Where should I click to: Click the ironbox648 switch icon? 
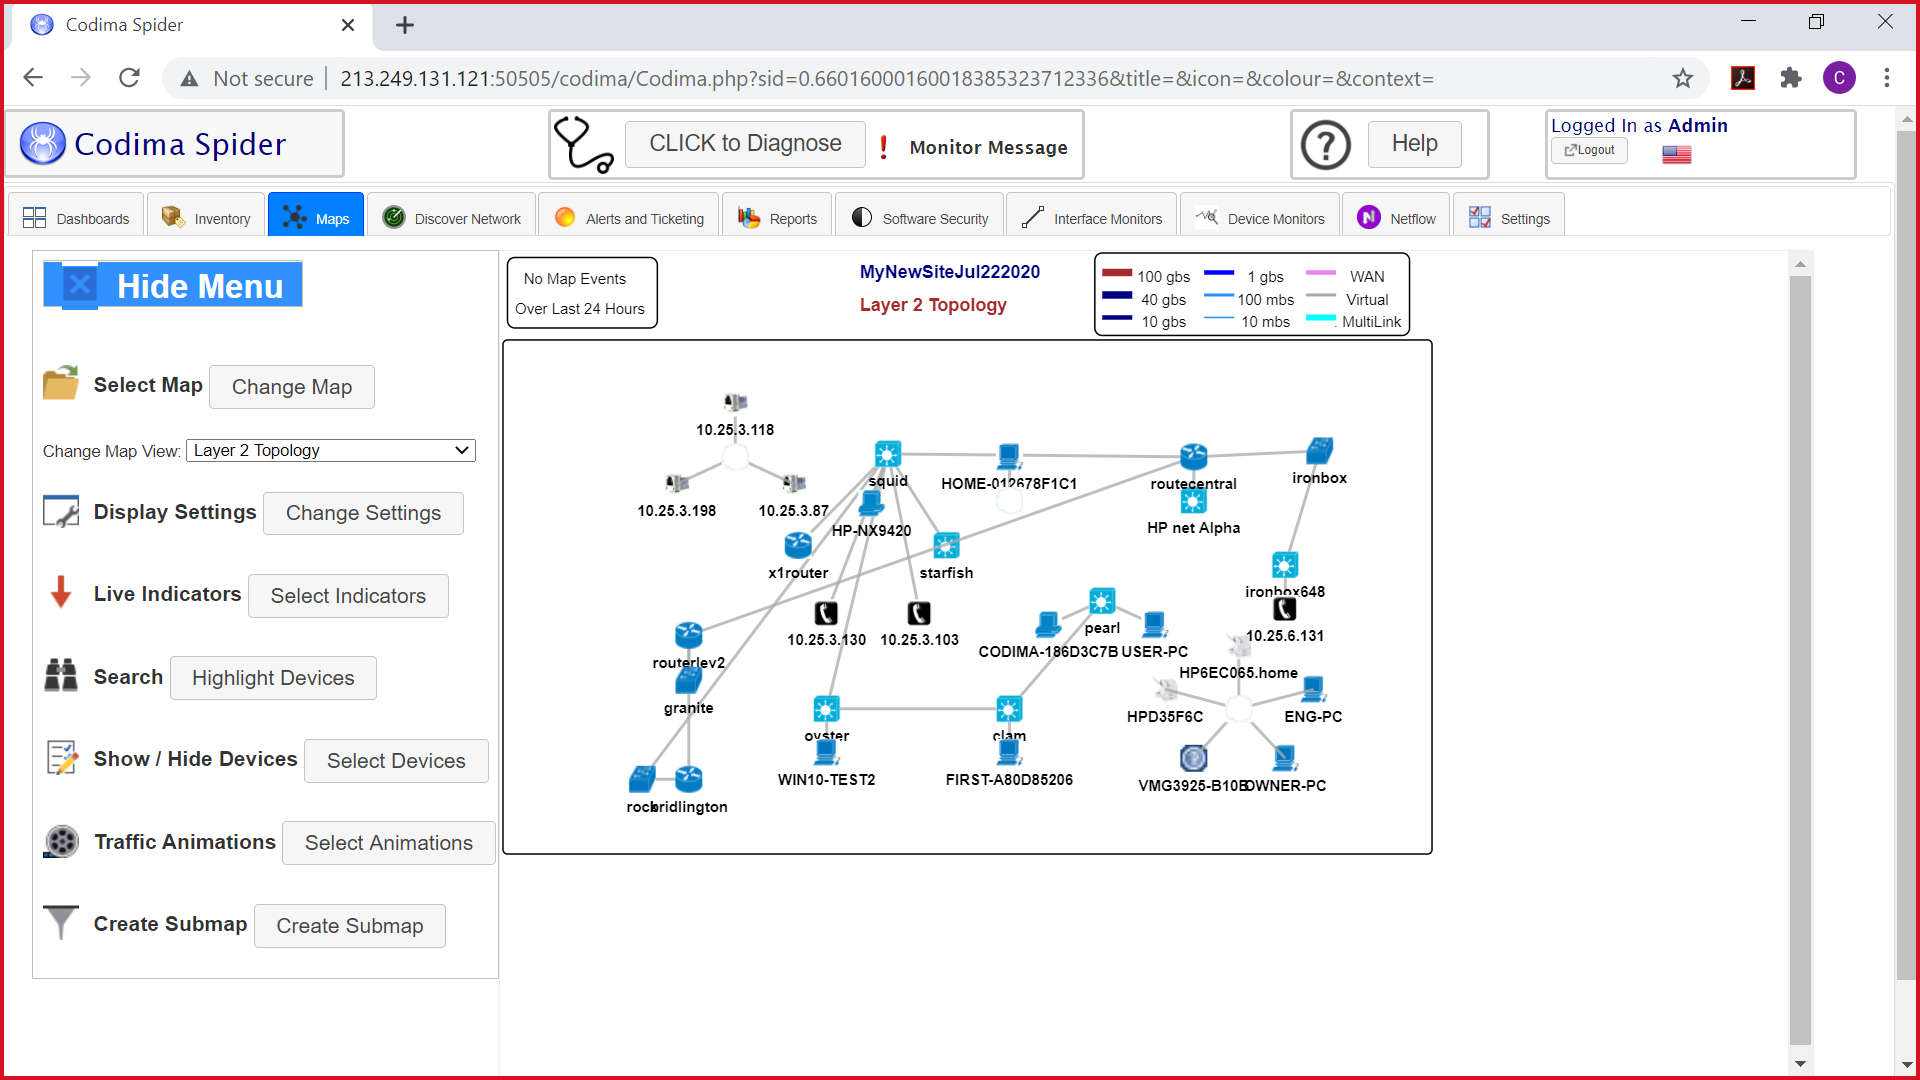[x=1285, y=565]
